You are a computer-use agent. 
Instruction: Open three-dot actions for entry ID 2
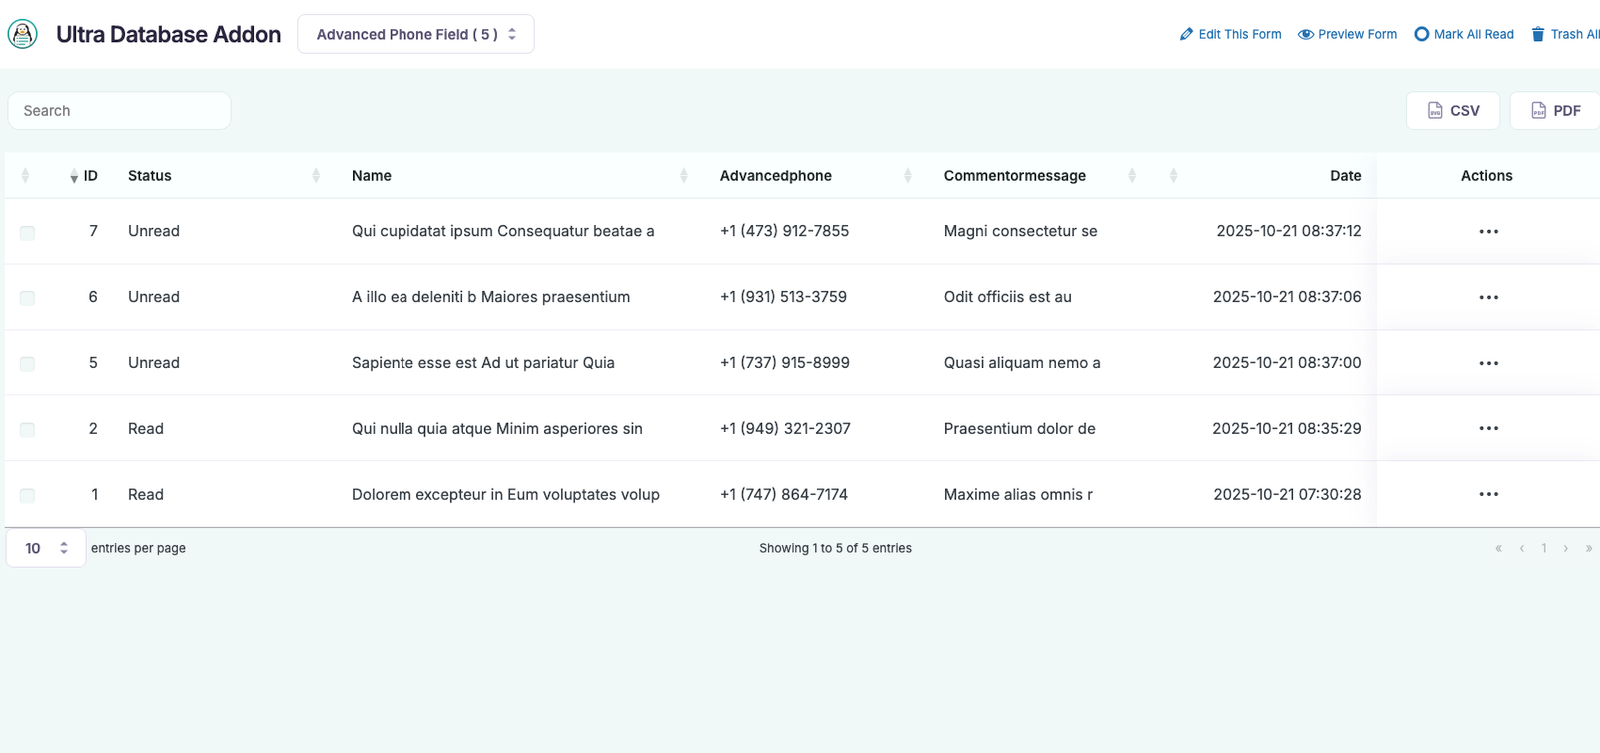[x=1488, y=428]
